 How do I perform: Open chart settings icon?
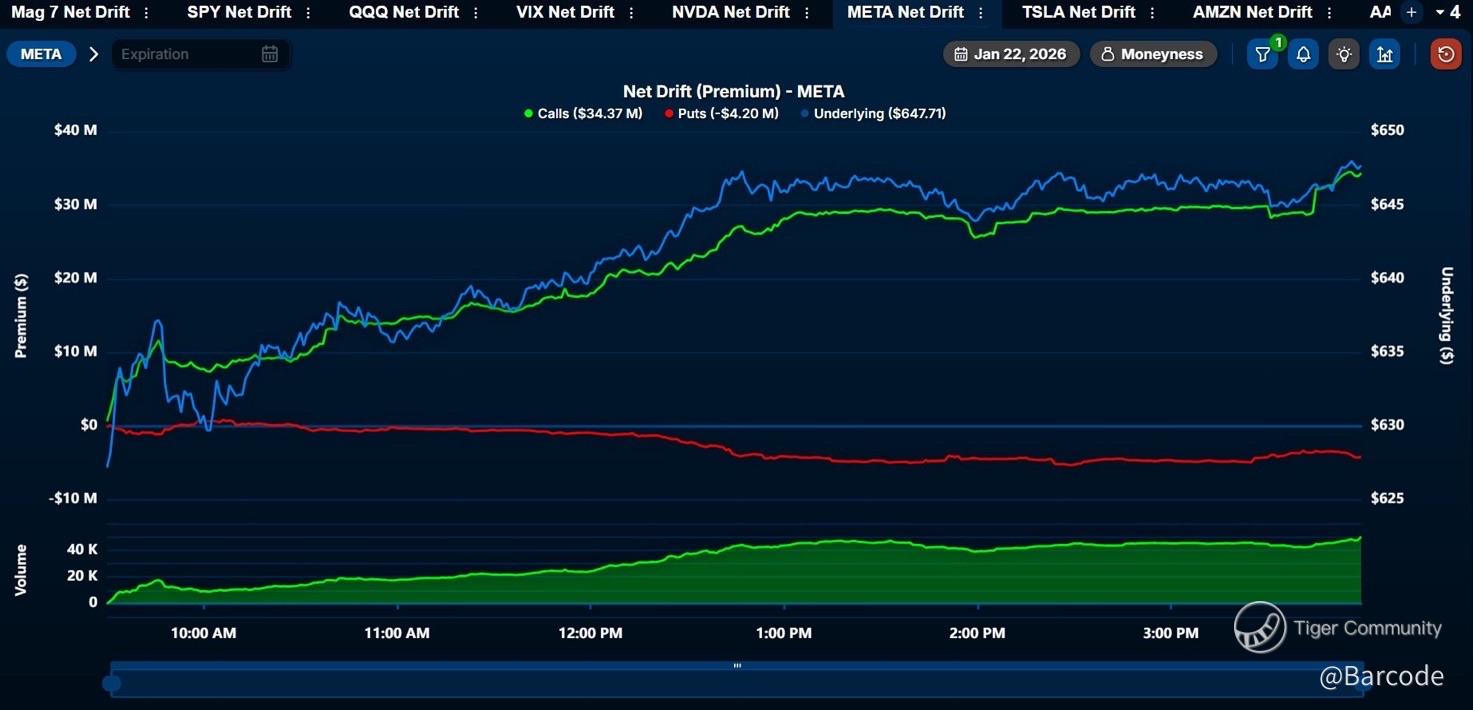tap(1385, 54)
